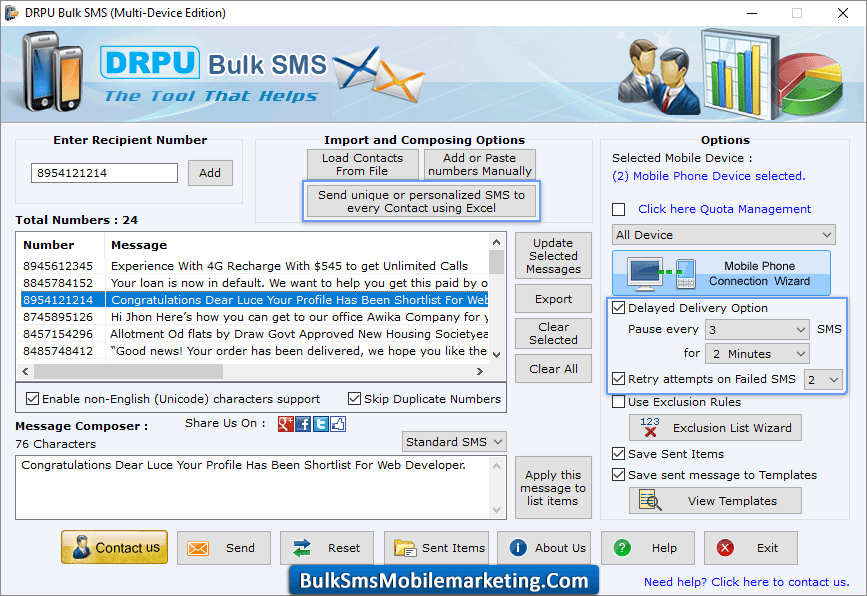This screenshot has height=596, width=867.
Task: Enable Use Exclusion Rules checkbox
Action: pos(619,402)
